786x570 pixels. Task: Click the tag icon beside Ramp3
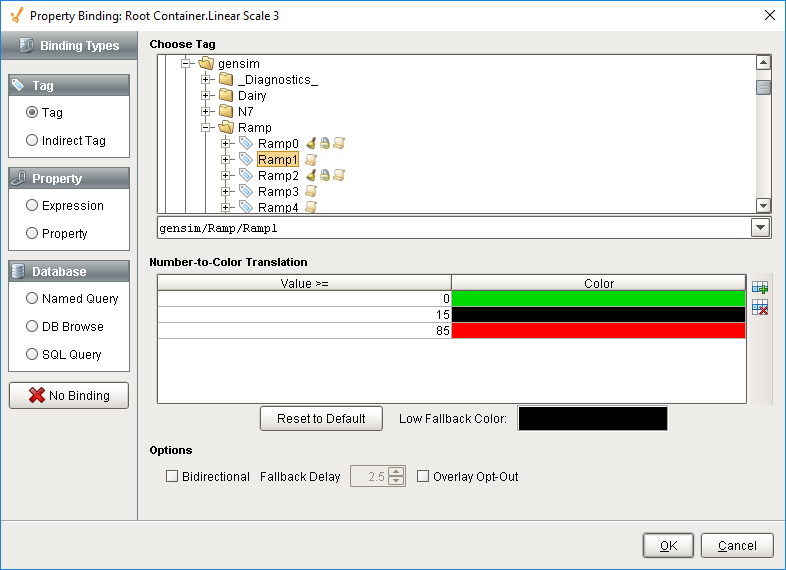[246, 192]
